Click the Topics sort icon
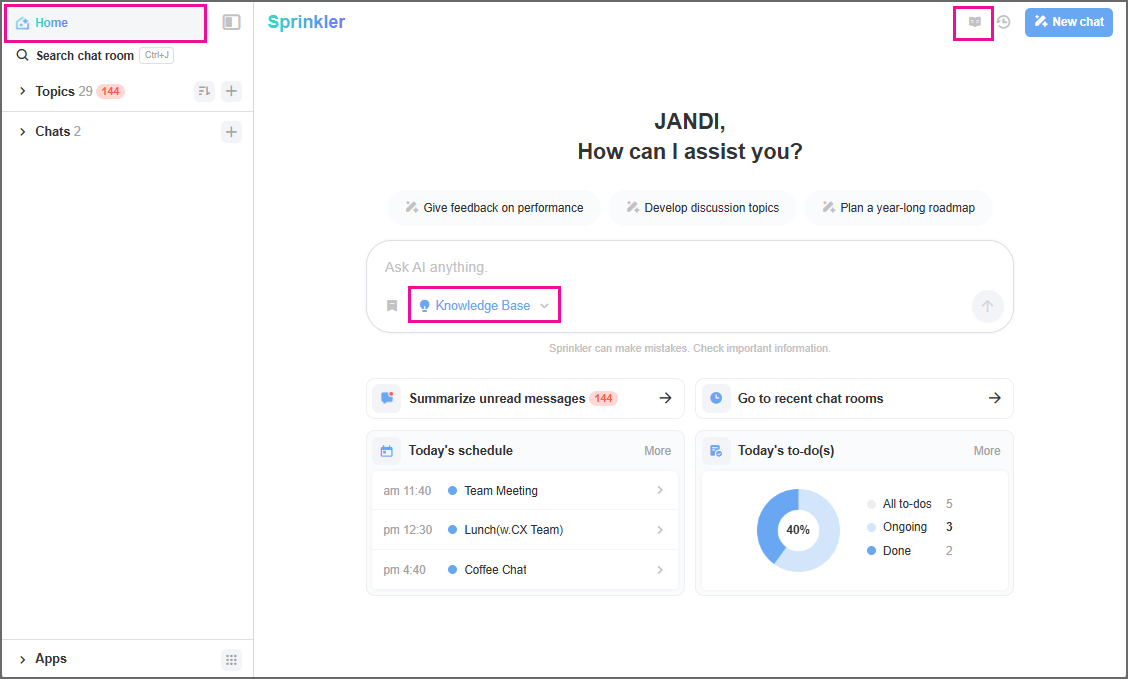 click(x=204, y=91)
